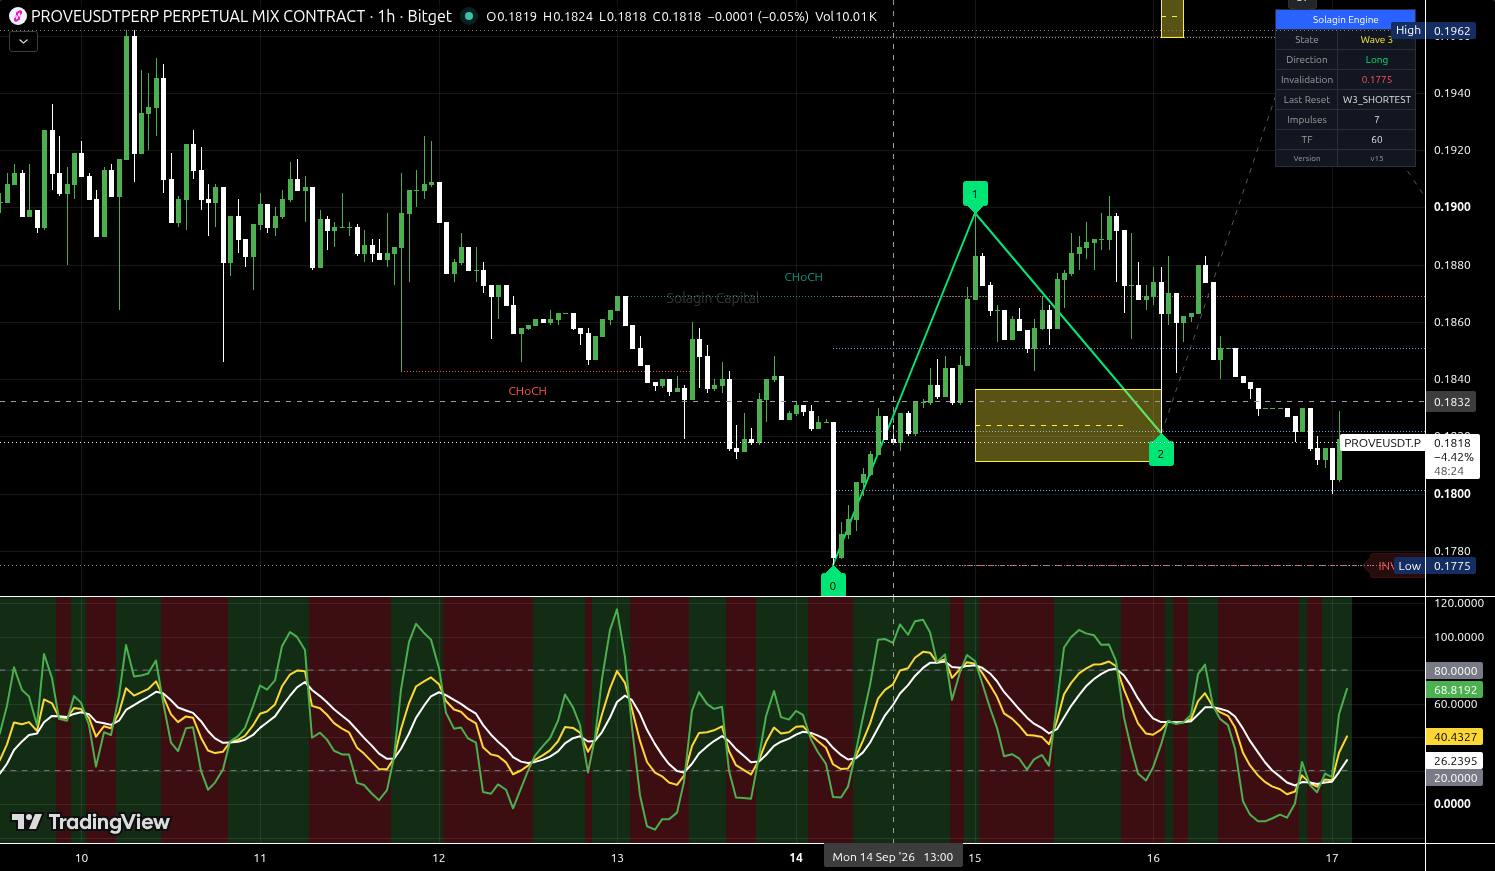Screen dimensions: 1495x871
Task: Click the State row label
Action: click(1307, 40)
